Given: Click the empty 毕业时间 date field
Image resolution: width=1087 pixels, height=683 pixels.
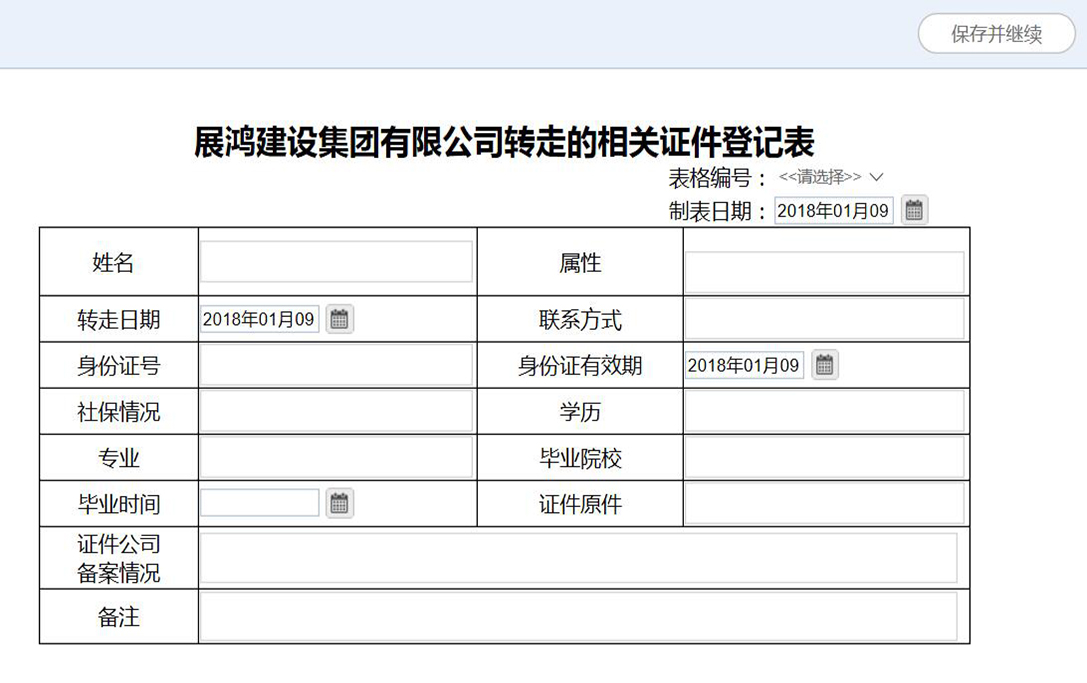Looking at the screenshot, I should tap(260, 503).
